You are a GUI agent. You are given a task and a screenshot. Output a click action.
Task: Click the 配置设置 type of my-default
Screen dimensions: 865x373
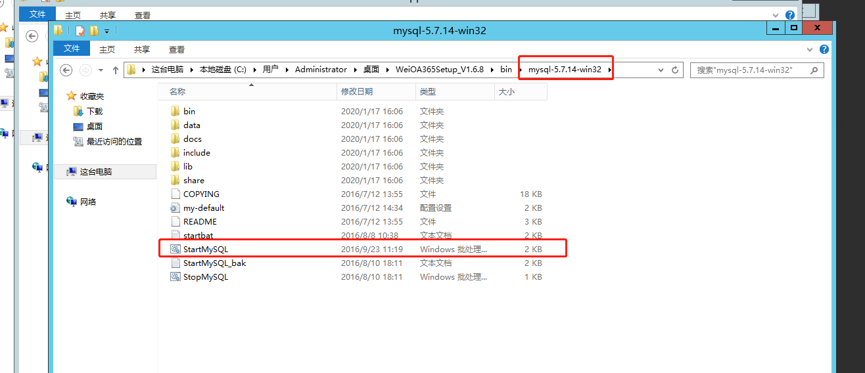[436, 208]
